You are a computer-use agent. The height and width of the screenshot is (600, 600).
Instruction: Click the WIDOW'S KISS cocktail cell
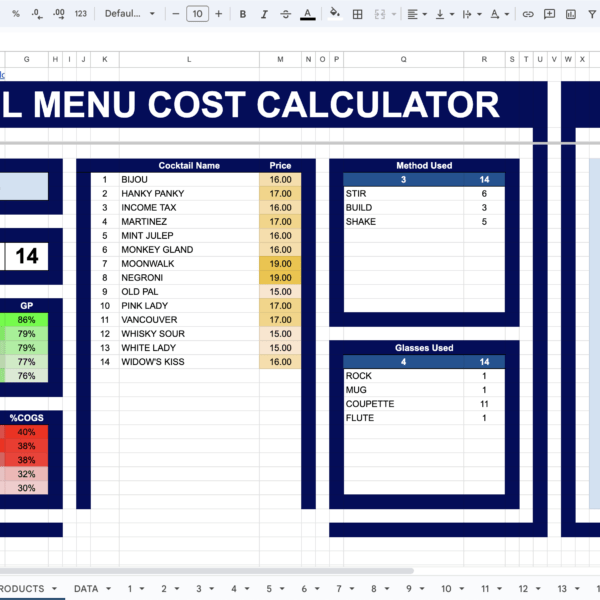(x=189, y=362)
